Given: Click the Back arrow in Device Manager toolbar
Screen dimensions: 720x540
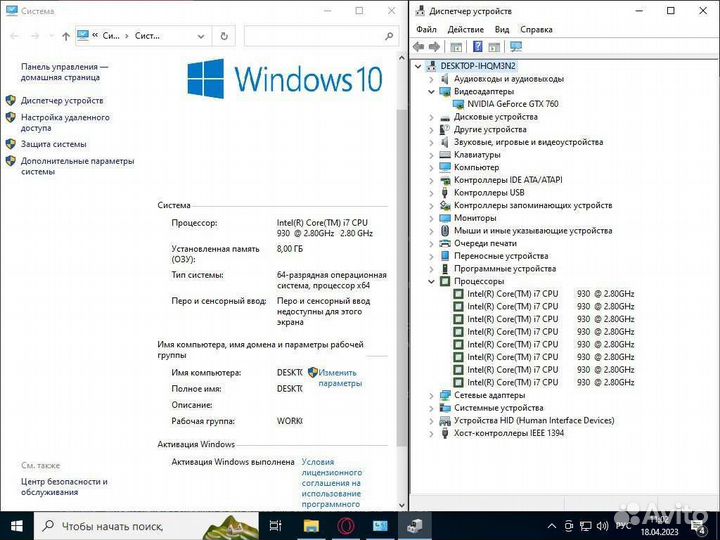Looking at the screenshot, I should point(420,47).
